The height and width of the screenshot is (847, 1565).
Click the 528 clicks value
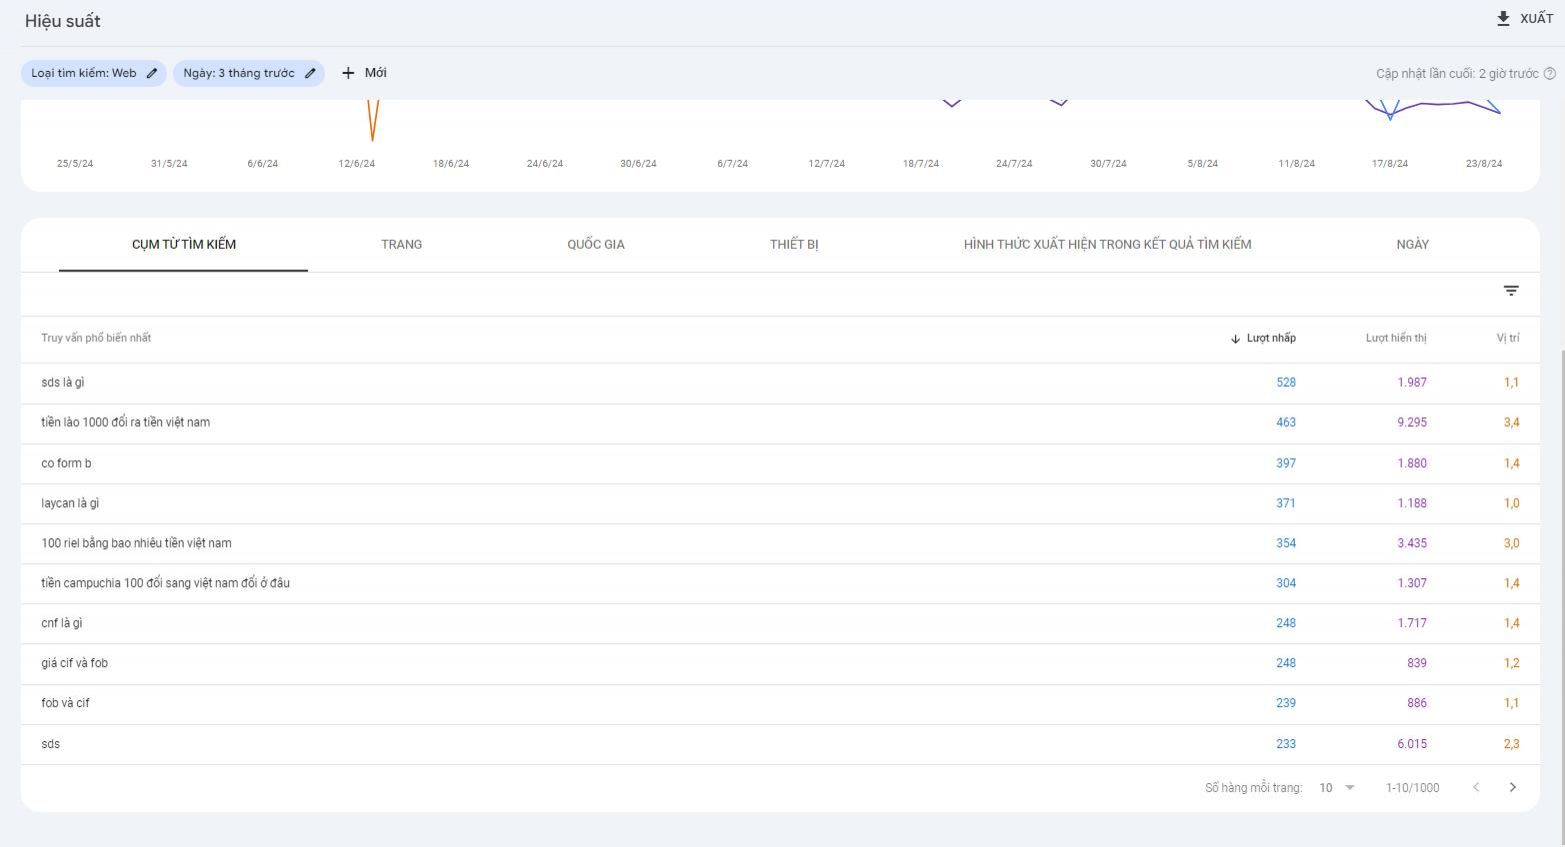1286,383
